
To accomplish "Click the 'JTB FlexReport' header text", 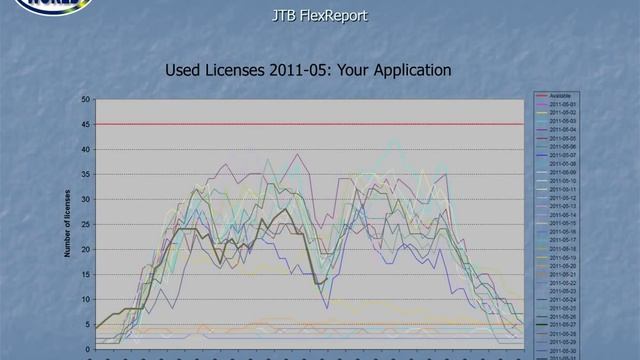I will pyautogui.click(x=320, y=16).
